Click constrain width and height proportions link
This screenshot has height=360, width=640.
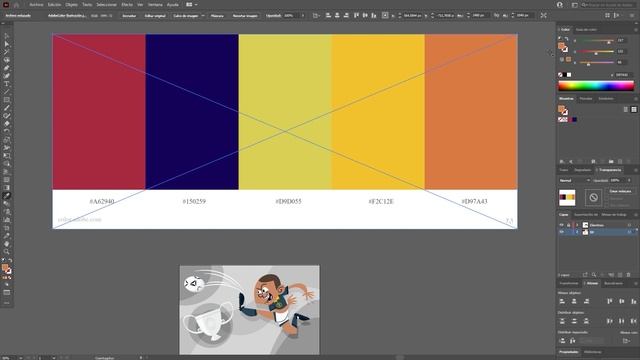click(x=496, y=16)
